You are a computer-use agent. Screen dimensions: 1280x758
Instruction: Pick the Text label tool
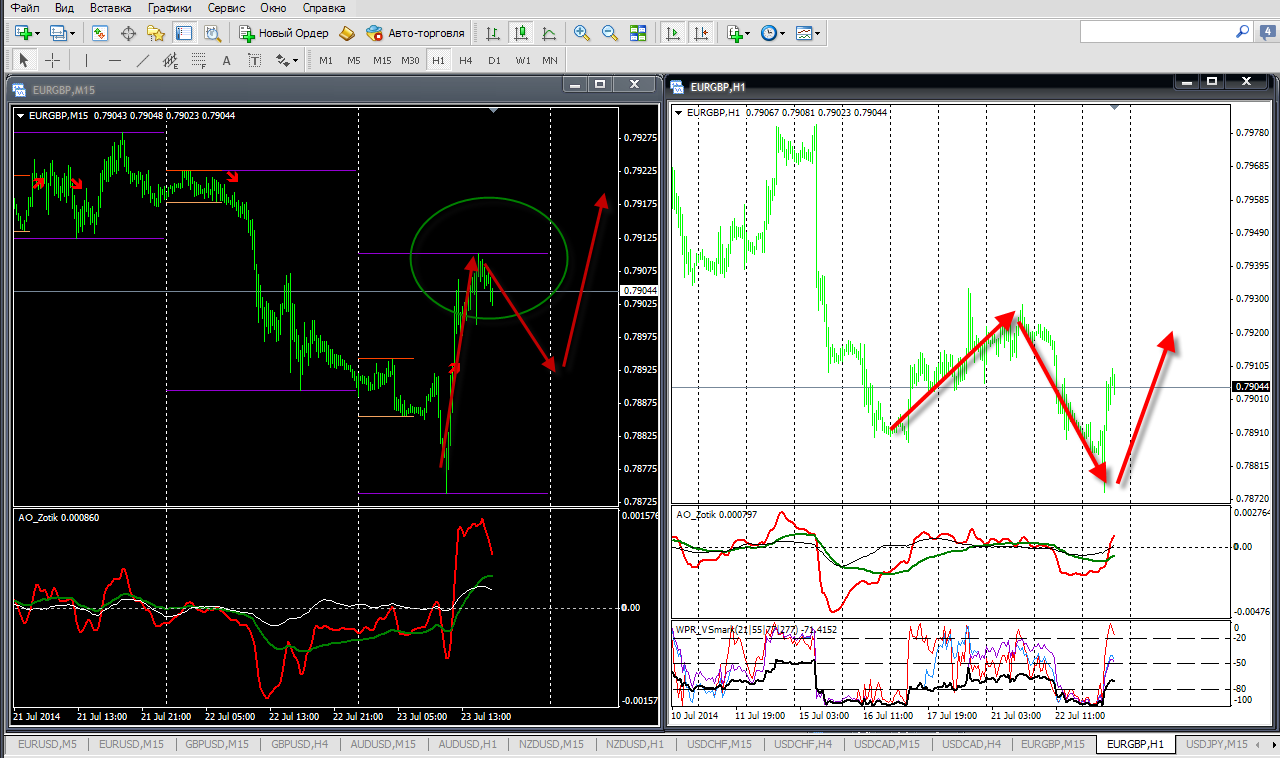[226, 60]
